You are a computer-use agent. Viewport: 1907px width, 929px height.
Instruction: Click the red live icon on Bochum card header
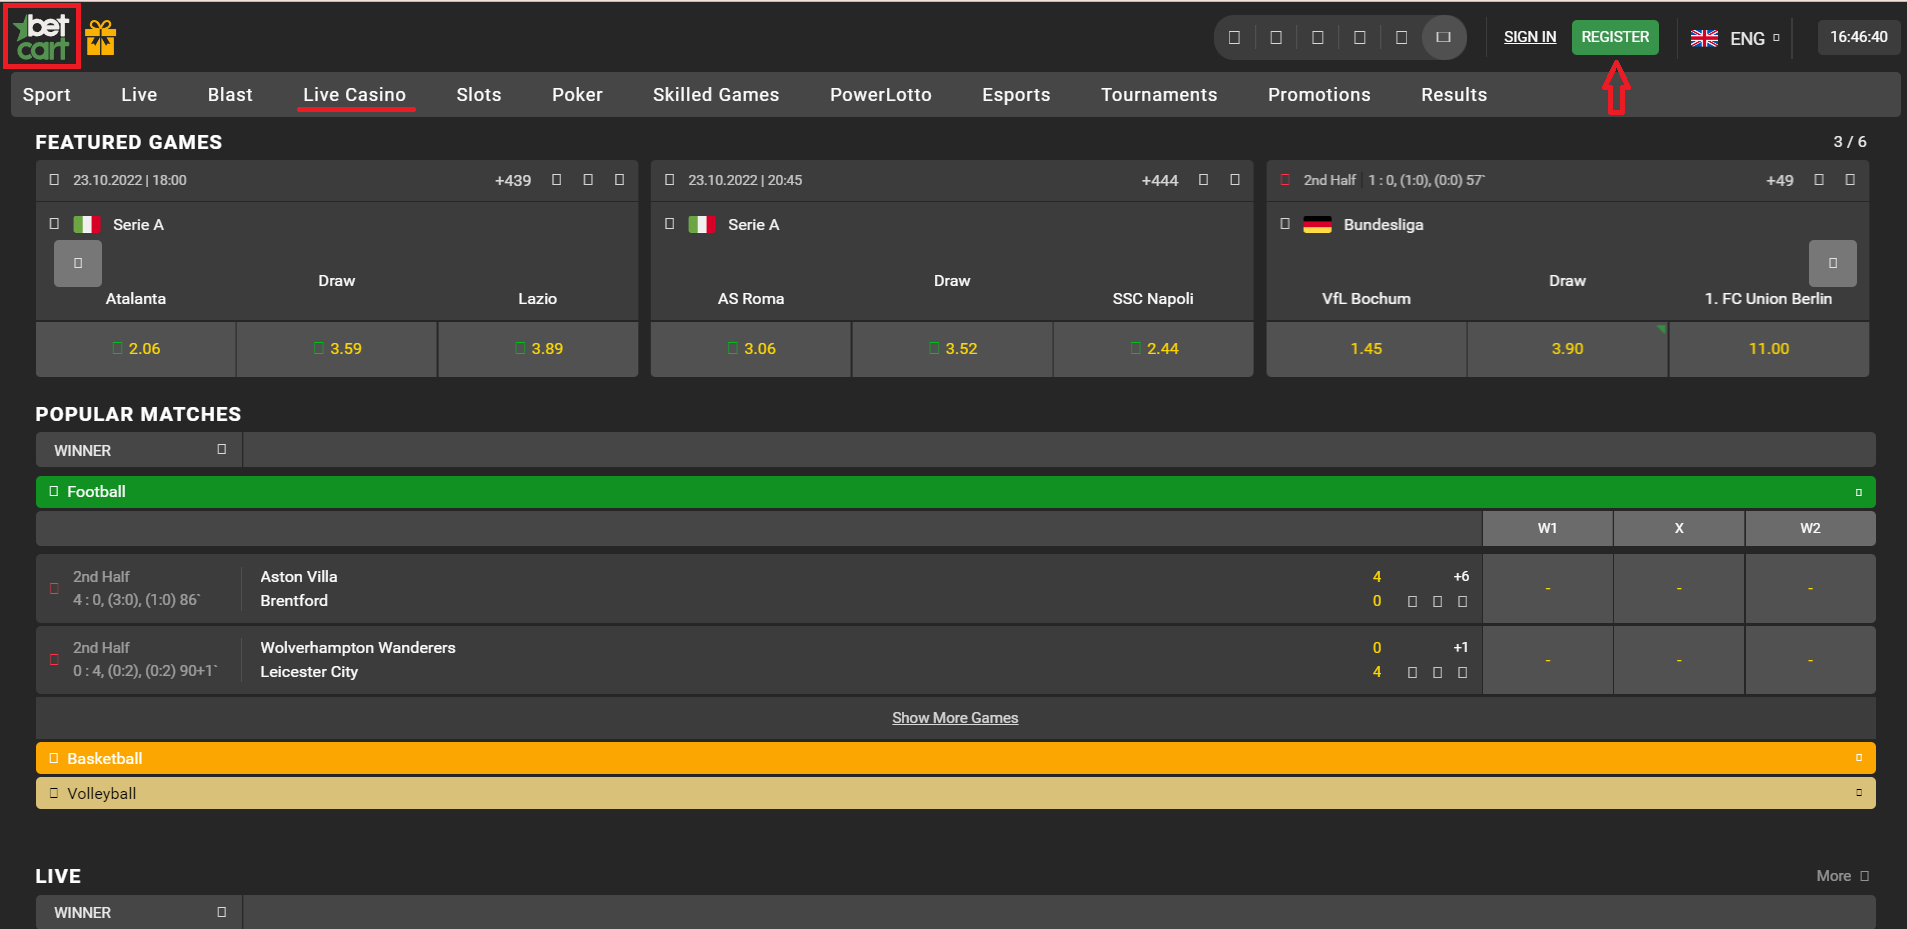(1285, 180)
